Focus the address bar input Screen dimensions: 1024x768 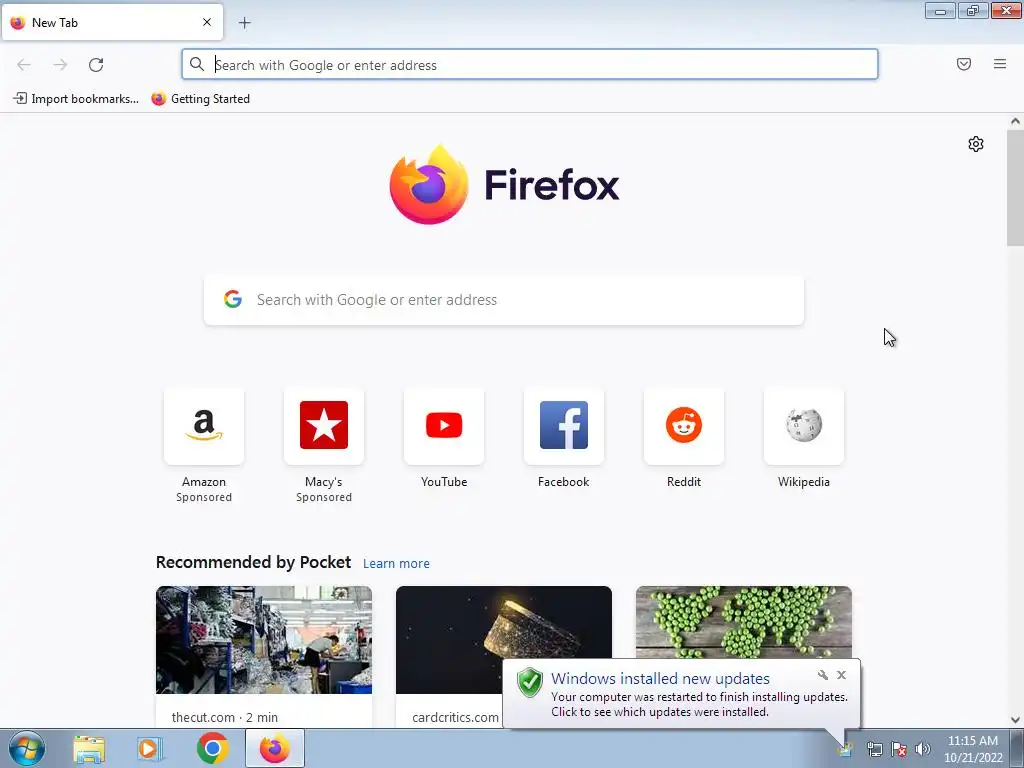(x=530, y=65)
